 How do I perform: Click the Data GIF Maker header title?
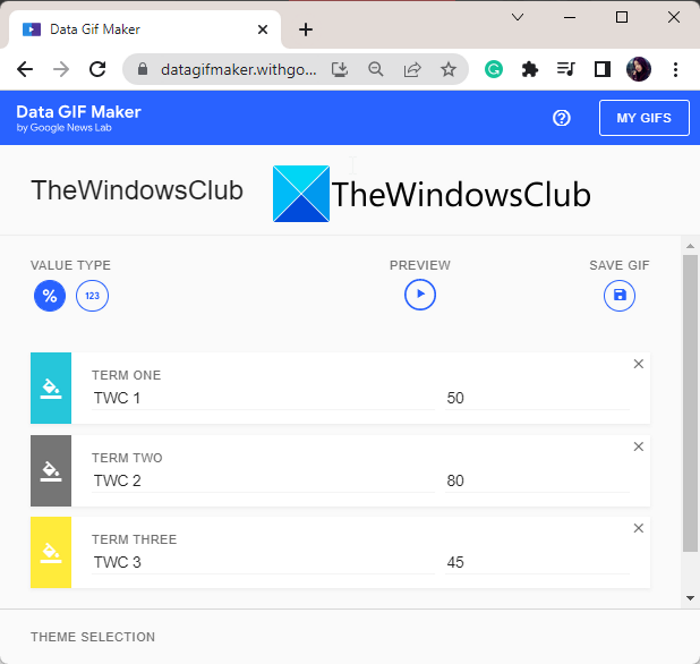79,112
